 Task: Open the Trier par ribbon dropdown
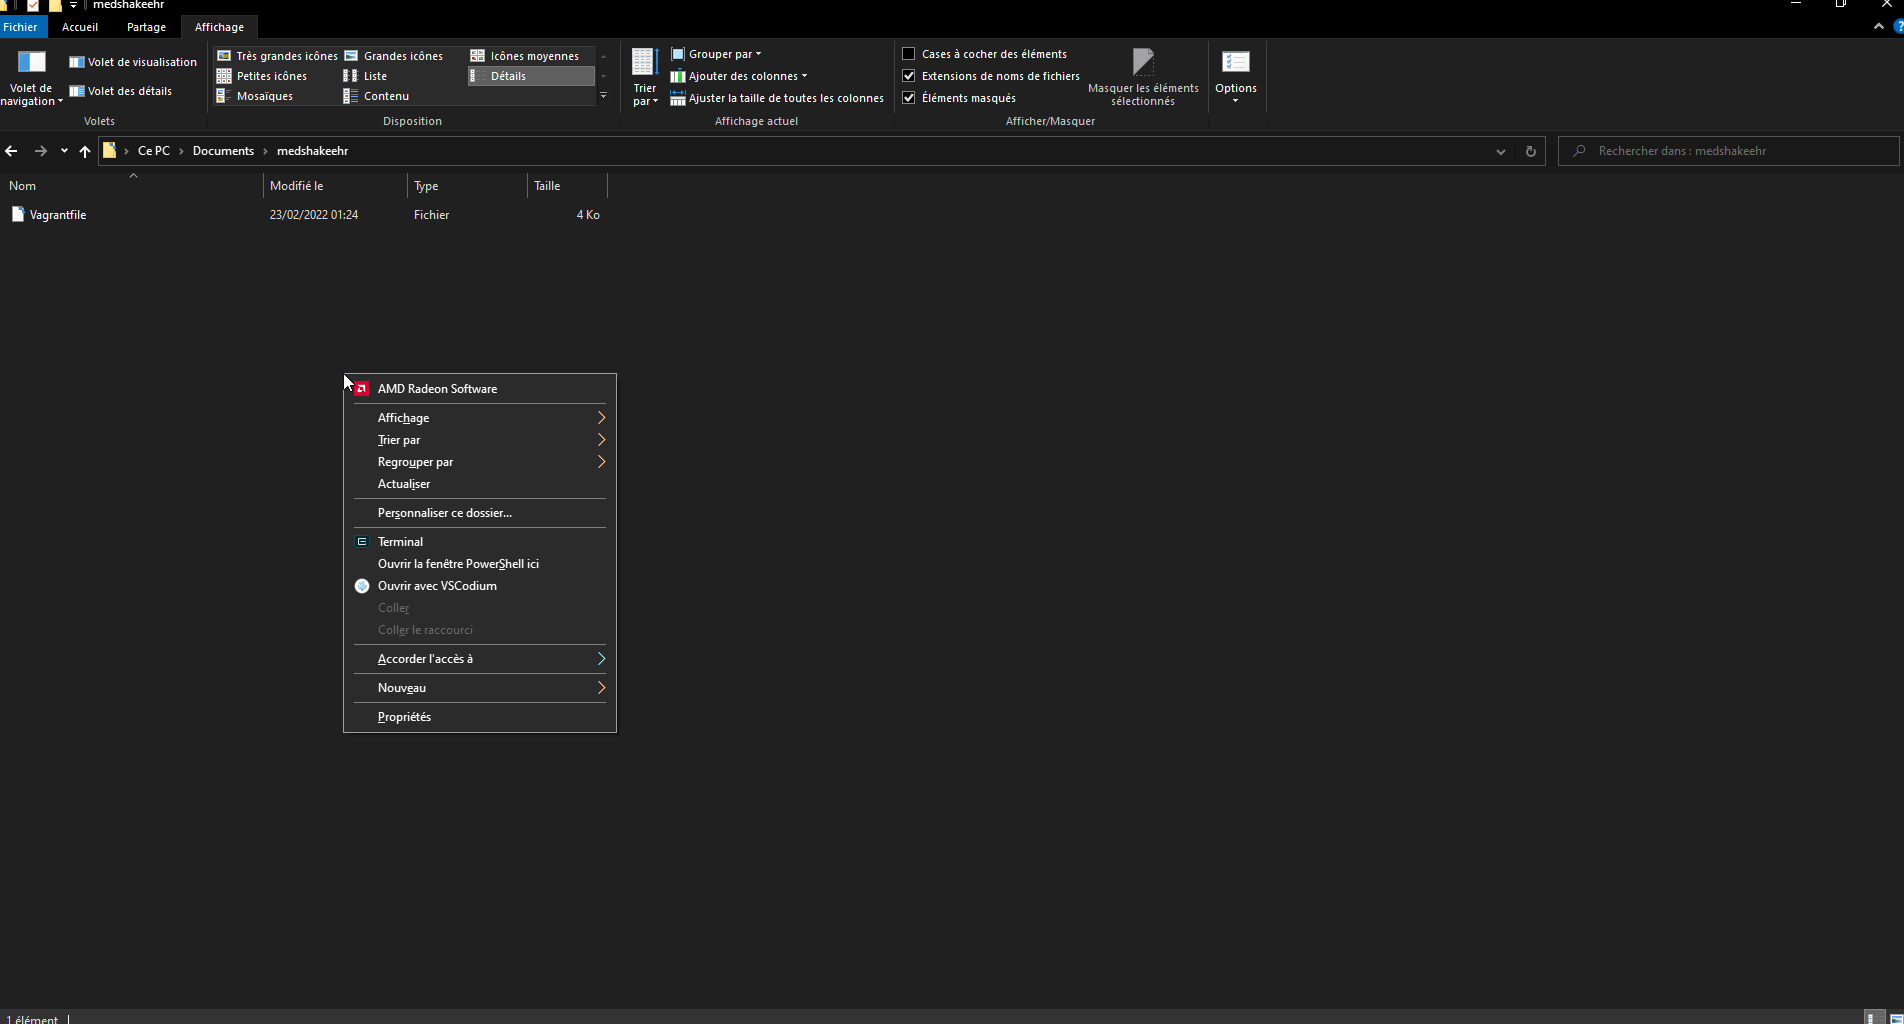point(645,77)
